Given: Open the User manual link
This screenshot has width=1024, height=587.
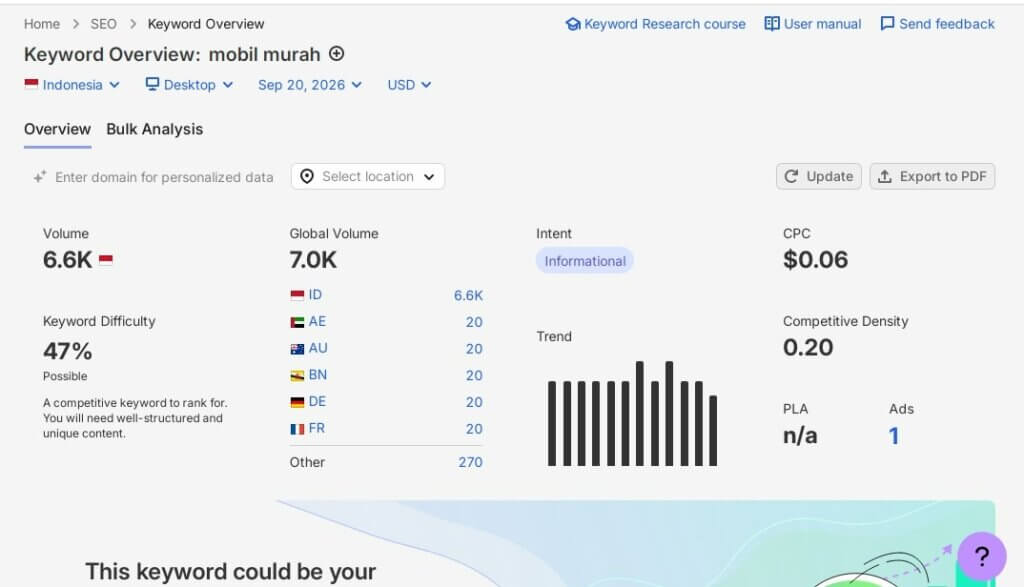Looking at the screenshot, I should pos(813,24).
